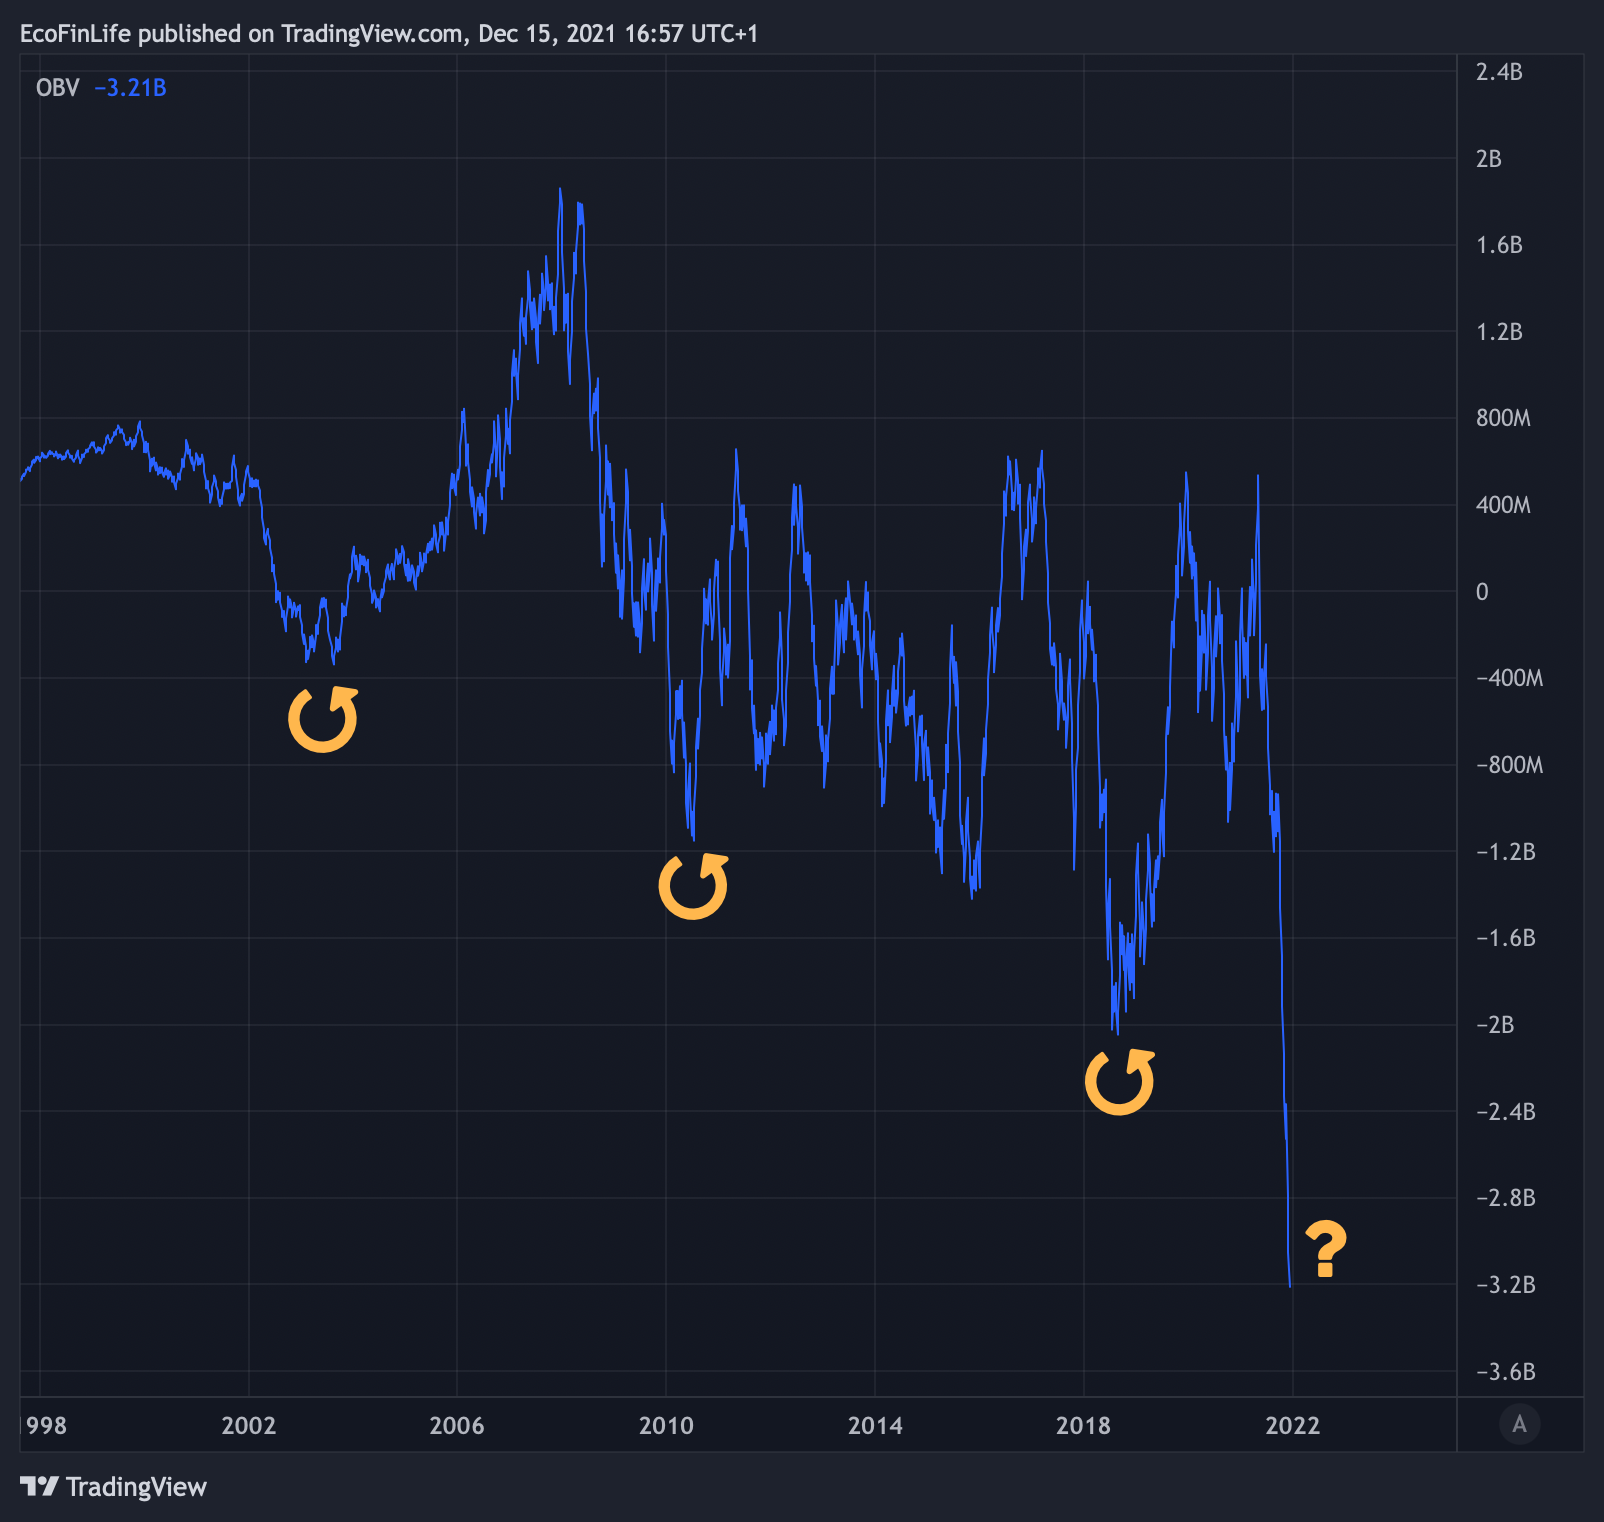
Task: Click the 400M axis label
Action: coord(1503,505)
